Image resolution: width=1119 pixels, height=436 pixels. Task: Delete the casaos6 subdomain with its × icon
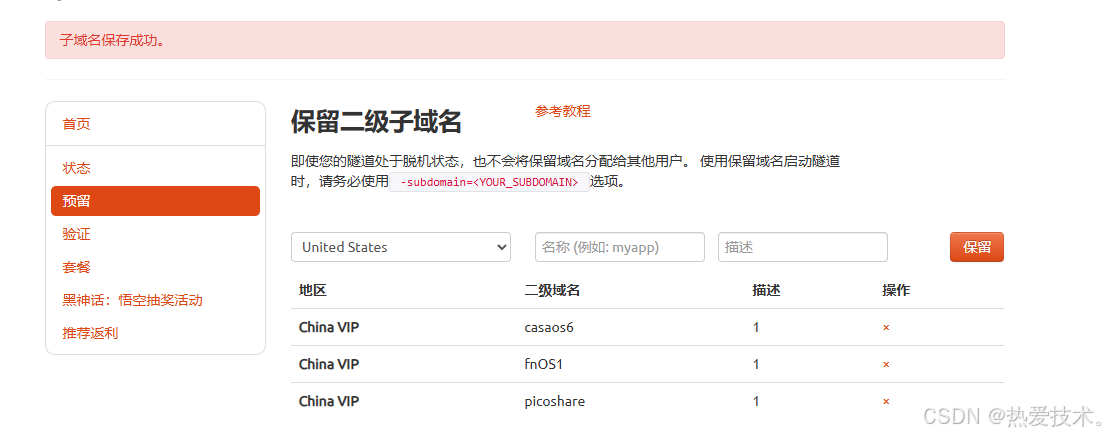(x=886, y=328)
